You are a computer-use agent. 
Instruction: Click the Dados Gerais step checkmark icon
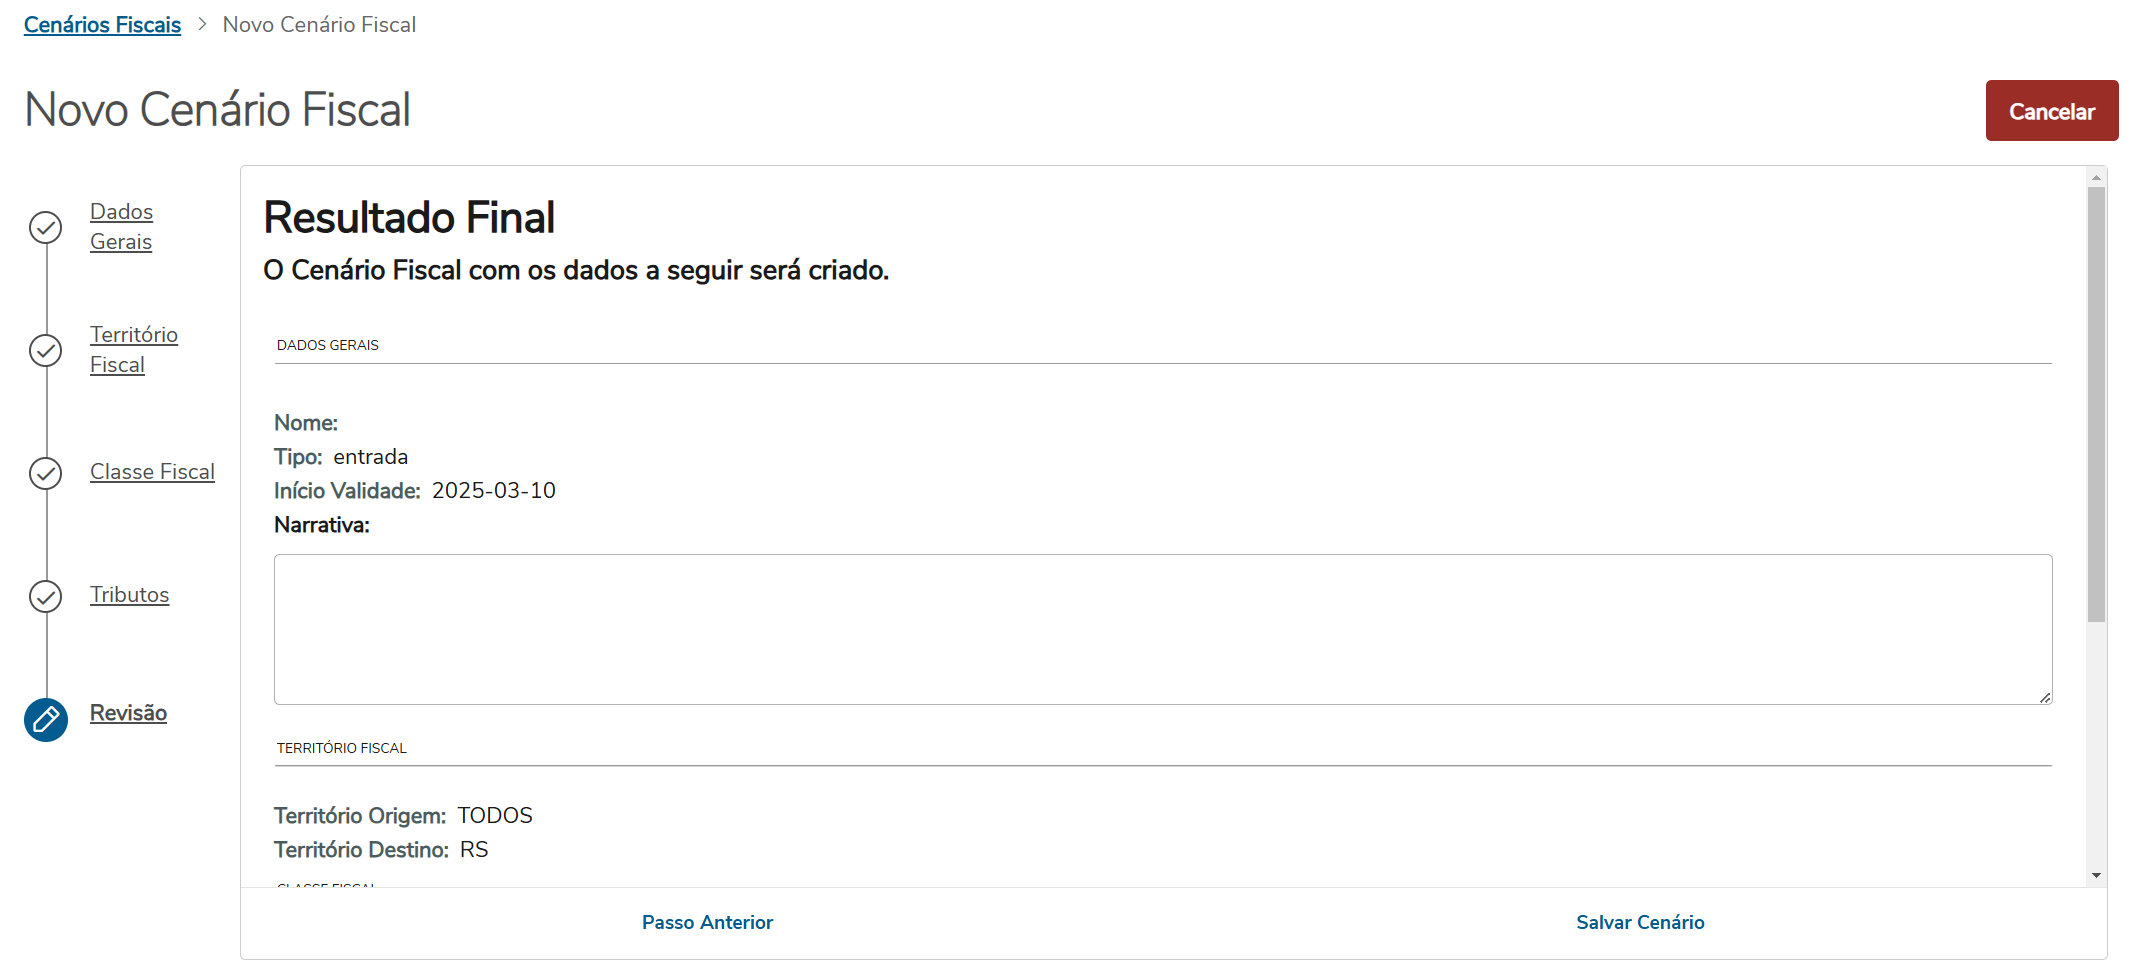click(x=46, y=228)
